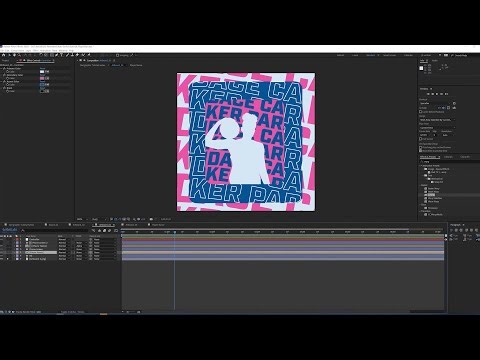
Task: Click Play button in Preview panel
Action: (437, 94)
